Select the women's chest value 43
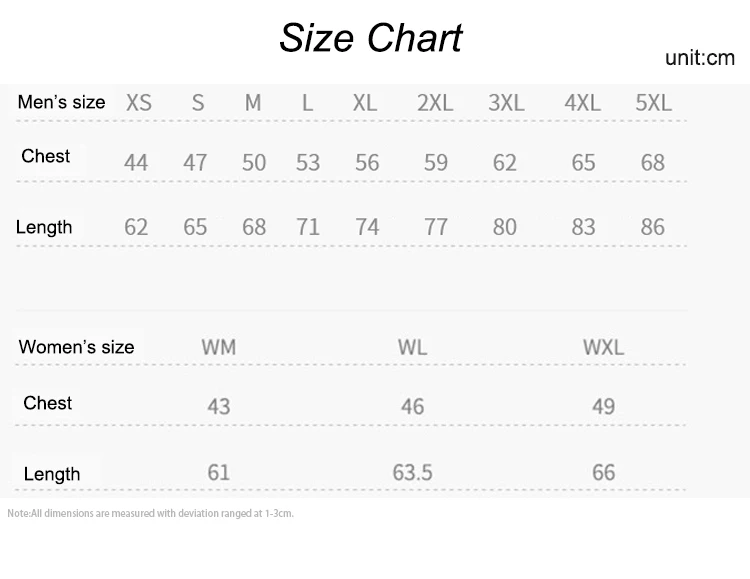This screenshot has width=750, height=579. 219,407
